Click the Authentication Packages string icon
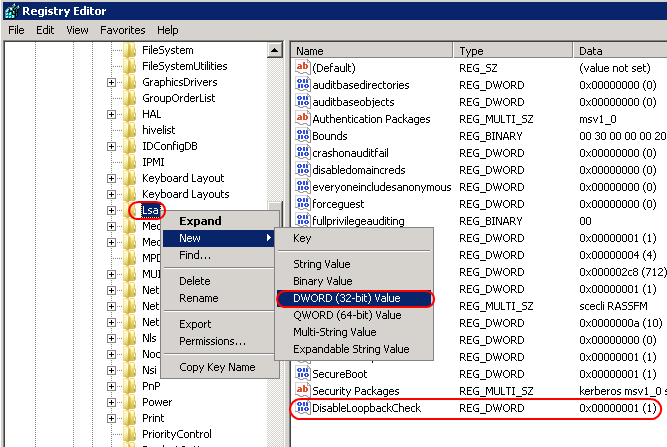Screen dimensions: 667x447 click(303, 118)
